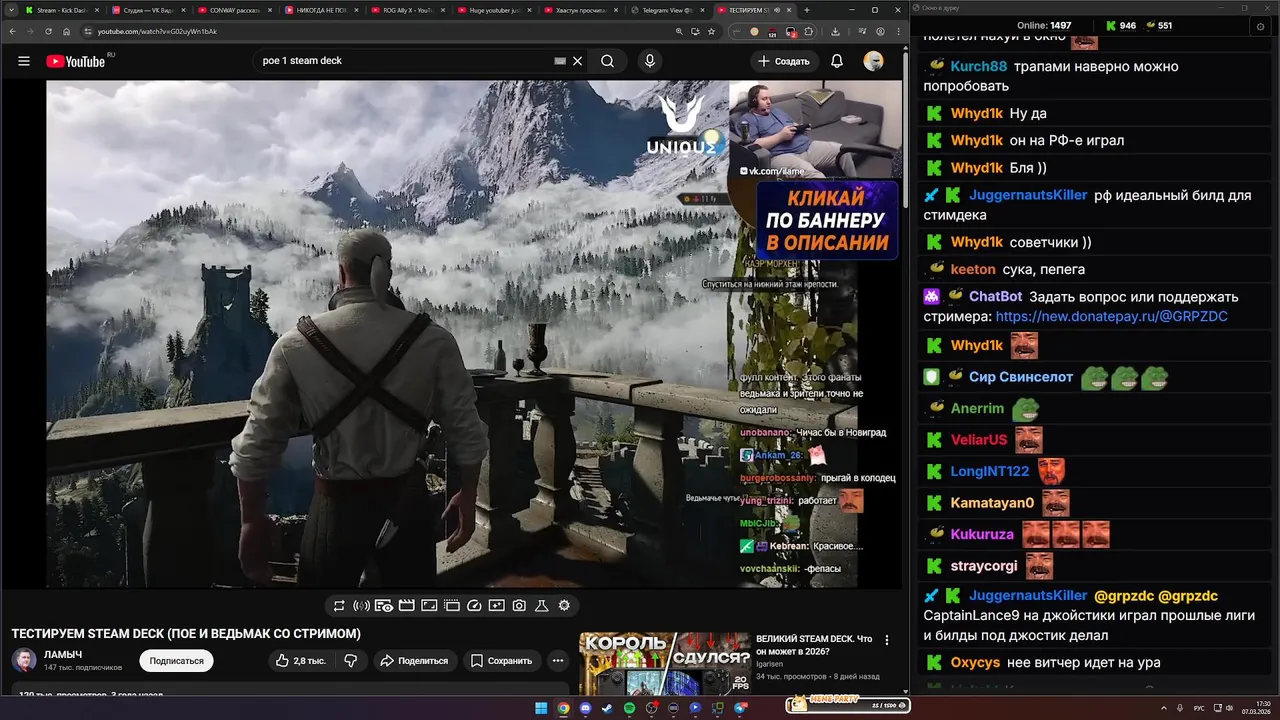Open Discord from the taskbar
The image size is (1280, 720).
(585, 708)
